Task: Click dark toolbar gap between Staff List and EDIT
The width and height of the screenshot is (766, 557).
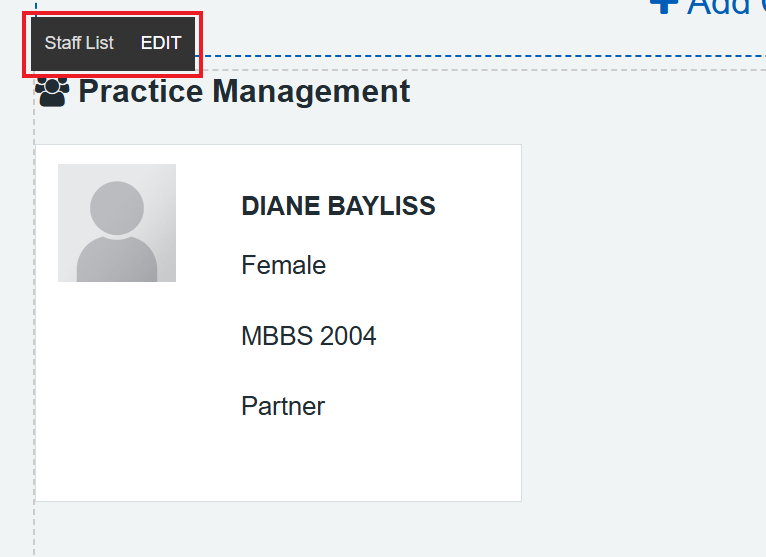Action: pos(127,43)
